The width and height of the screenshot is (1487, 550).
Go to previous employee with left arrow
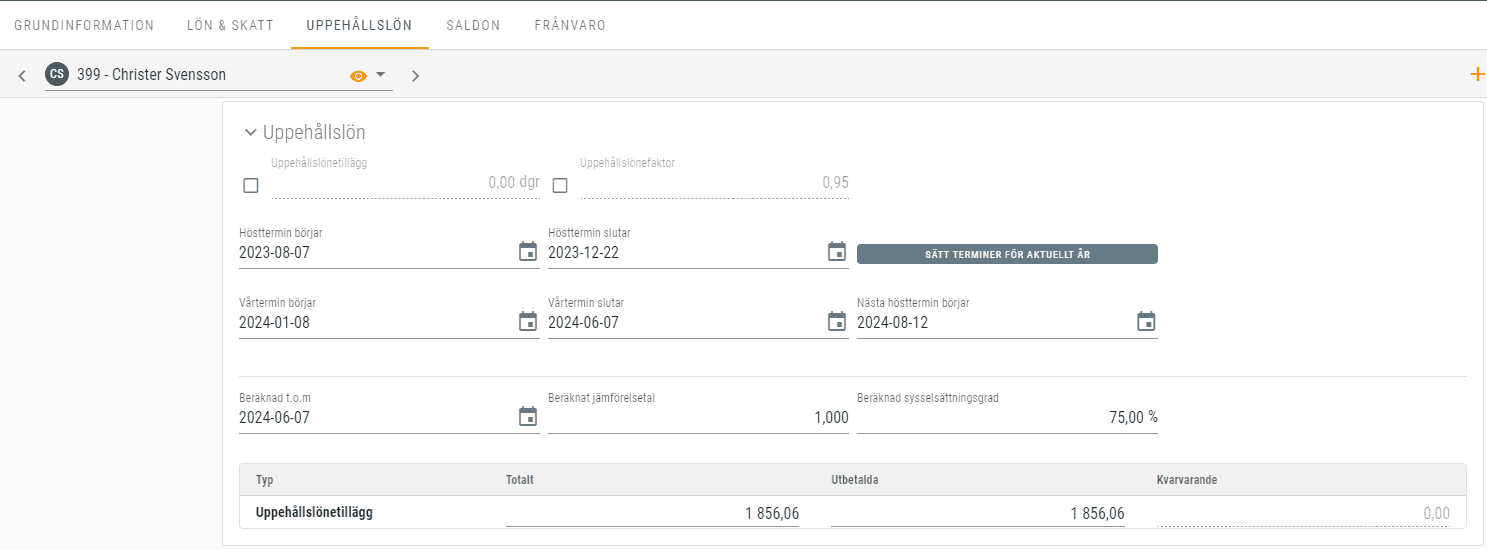(x=22, y=76)
